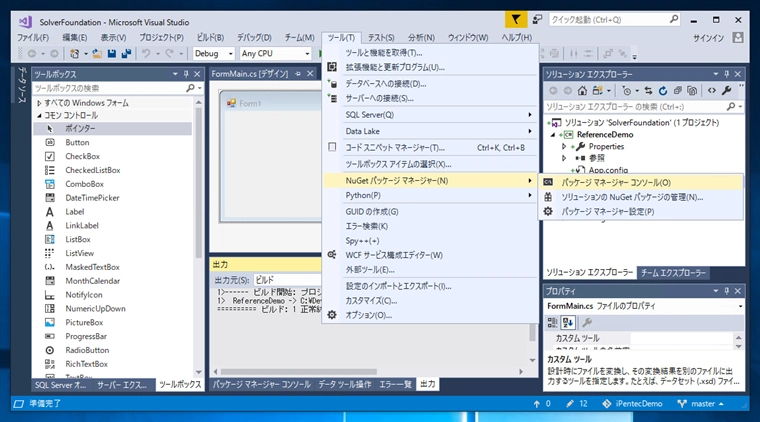
Task: Expand the 参照 node in Solution Explorer
Action: 564,158
